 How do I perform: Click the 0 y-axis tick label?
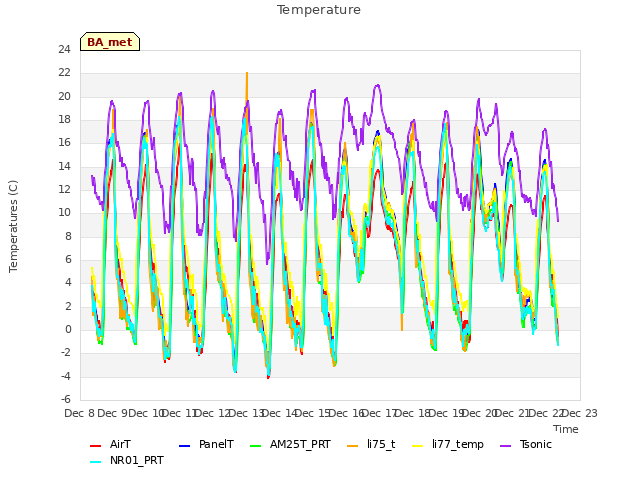(x=68, y=329)
